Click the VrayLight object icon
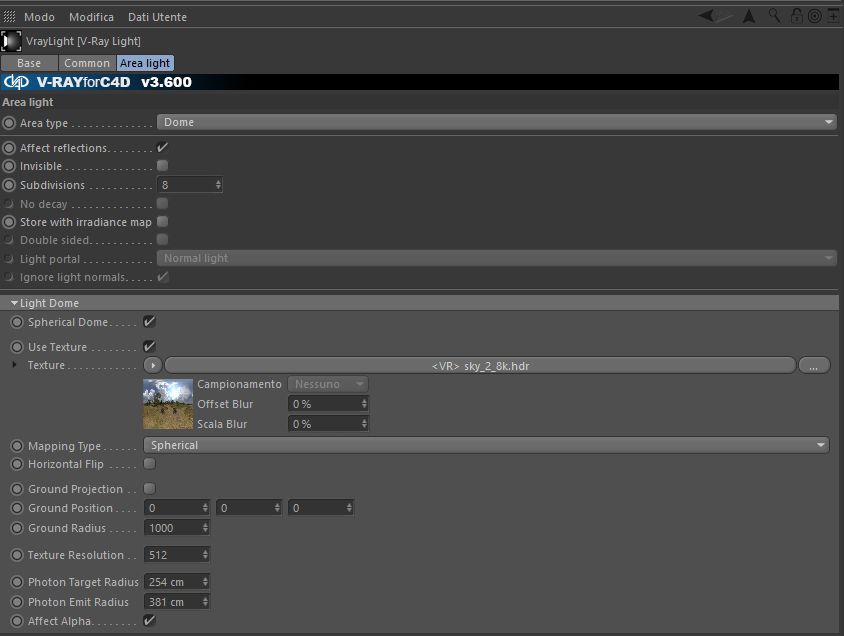 (x=11, y=41)
